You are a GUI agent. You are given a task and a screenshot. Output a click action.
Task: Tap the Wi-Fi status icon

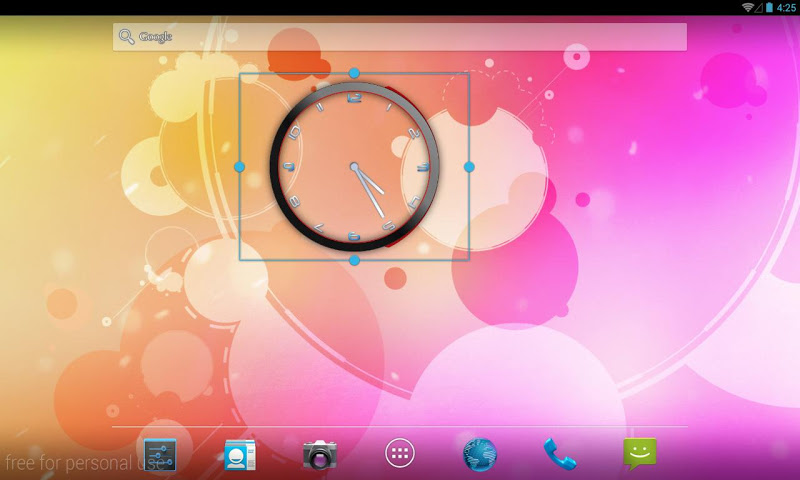(x=748, y=7)
